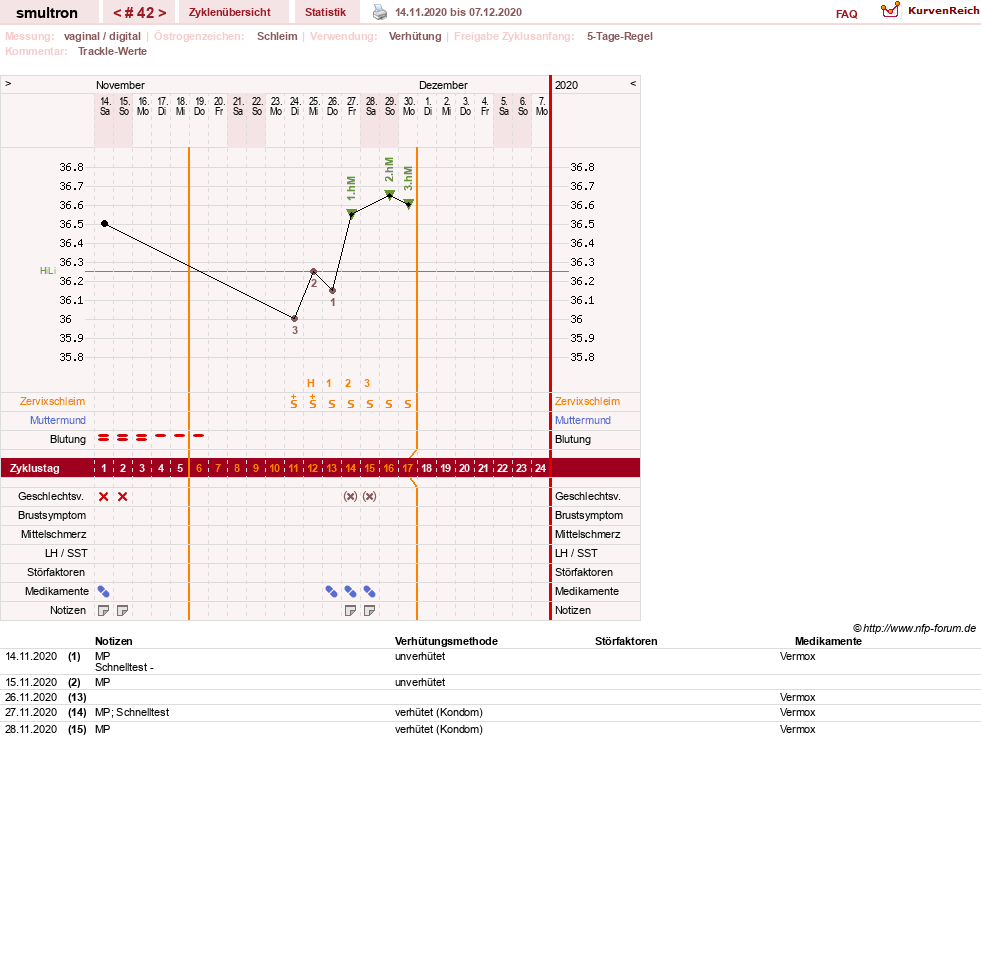Click the 'vaginal / digital' measurement value
This screenshot has width=981, height=954.
click(x=102, y=36)
